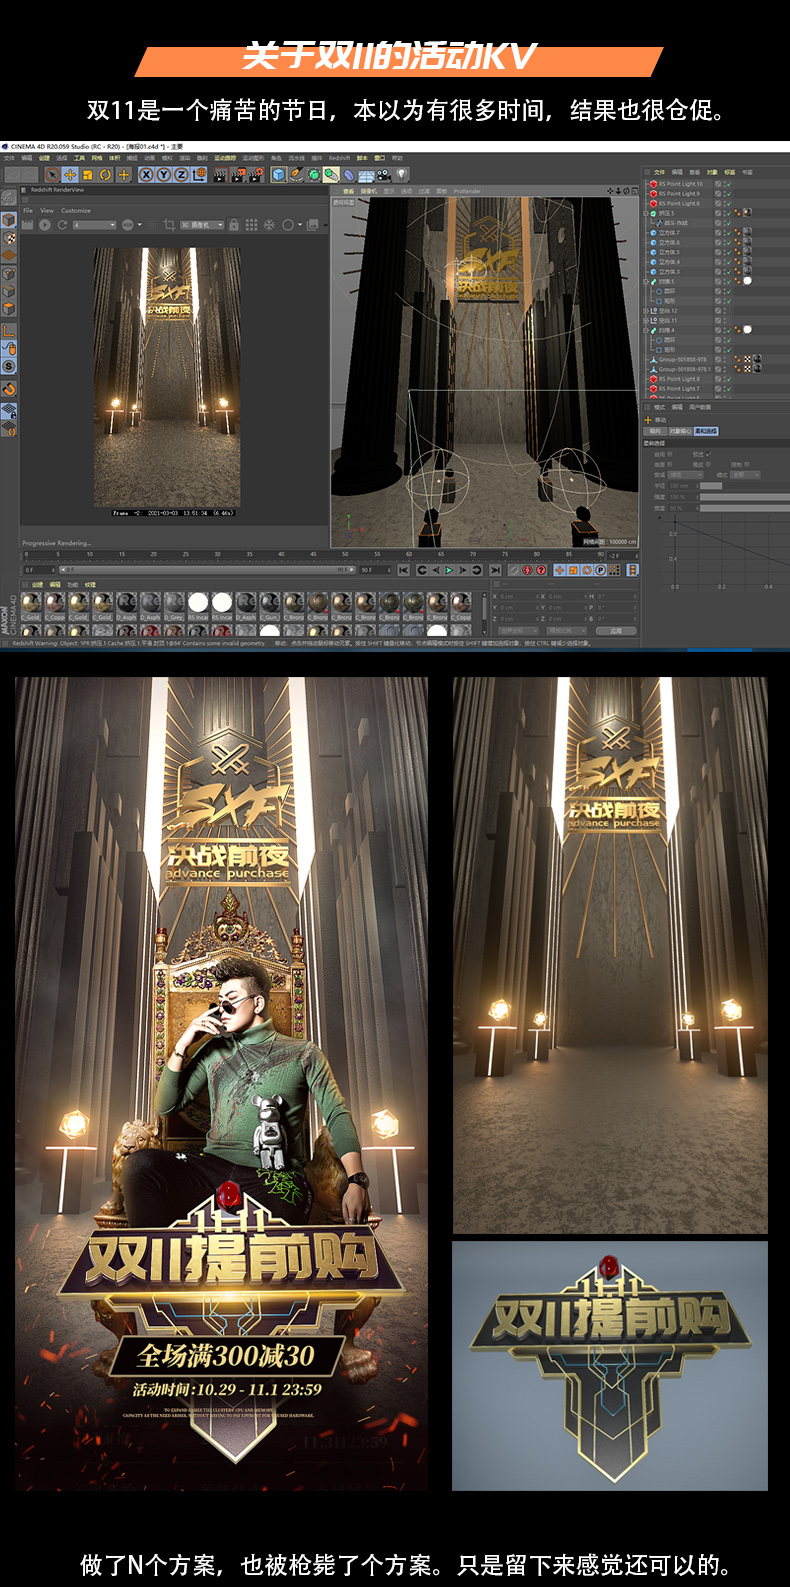Collapse the 扫描.5 sweep object

pos(646,282)
